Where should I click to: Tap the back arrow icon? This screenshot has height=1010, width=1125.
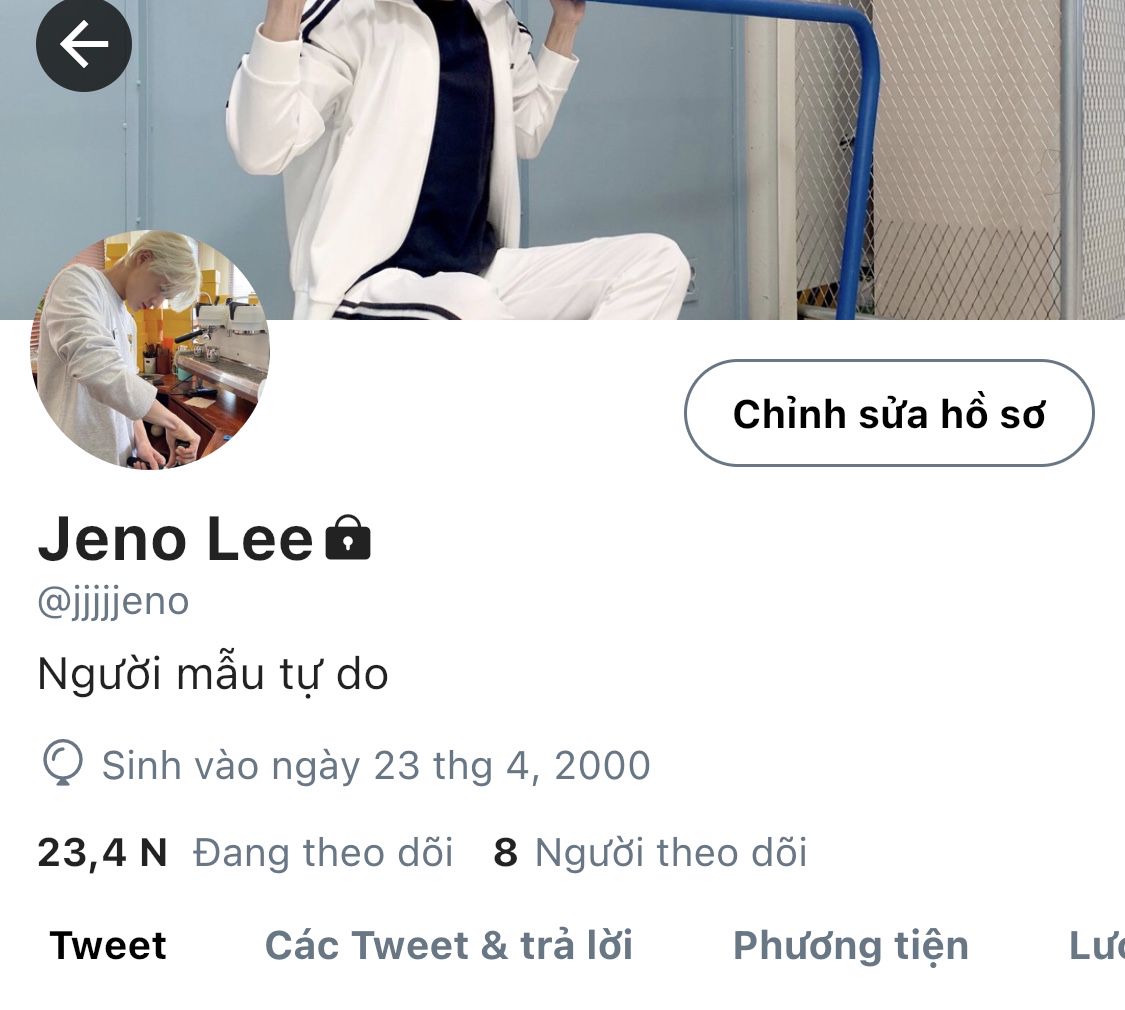[x=83, y=44]
